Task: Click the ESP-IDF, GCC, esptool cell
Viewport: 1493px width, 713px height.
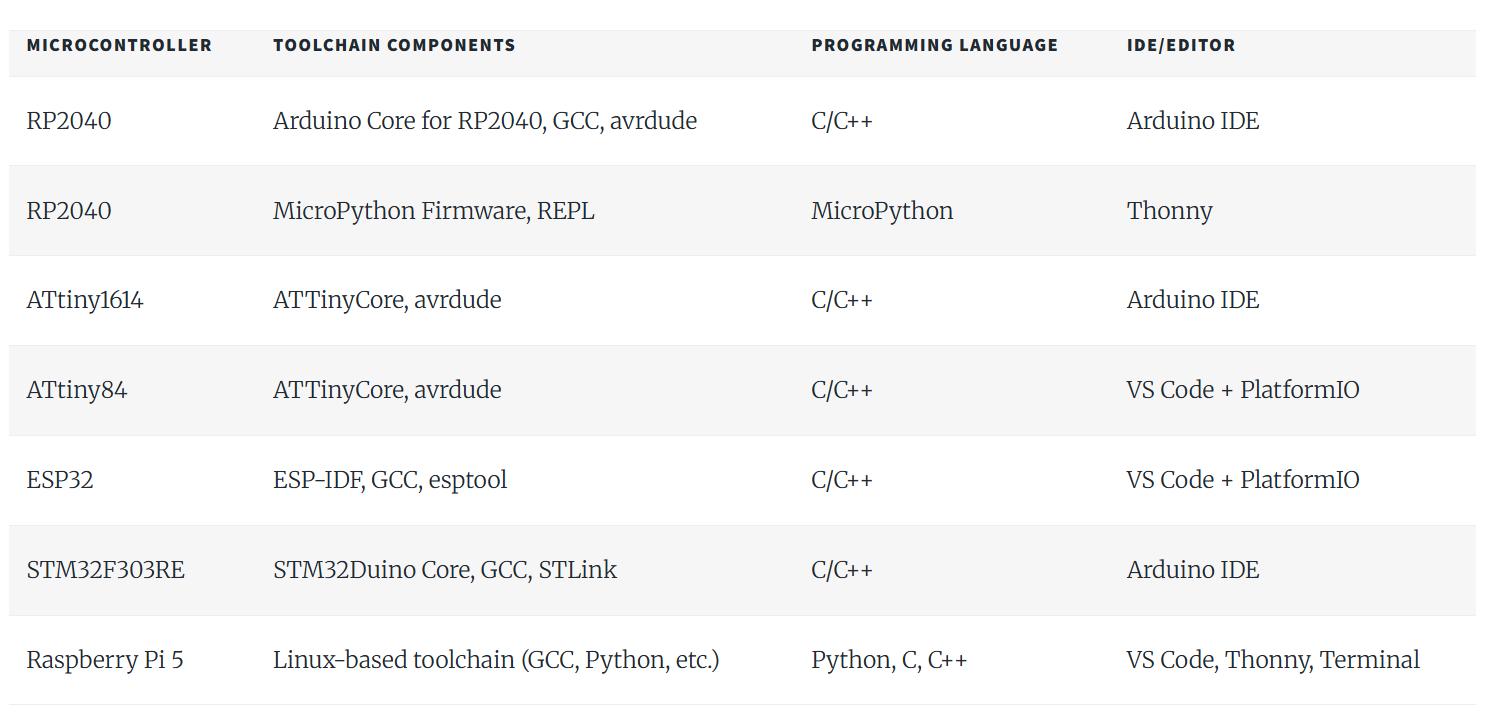Action: 390,480
